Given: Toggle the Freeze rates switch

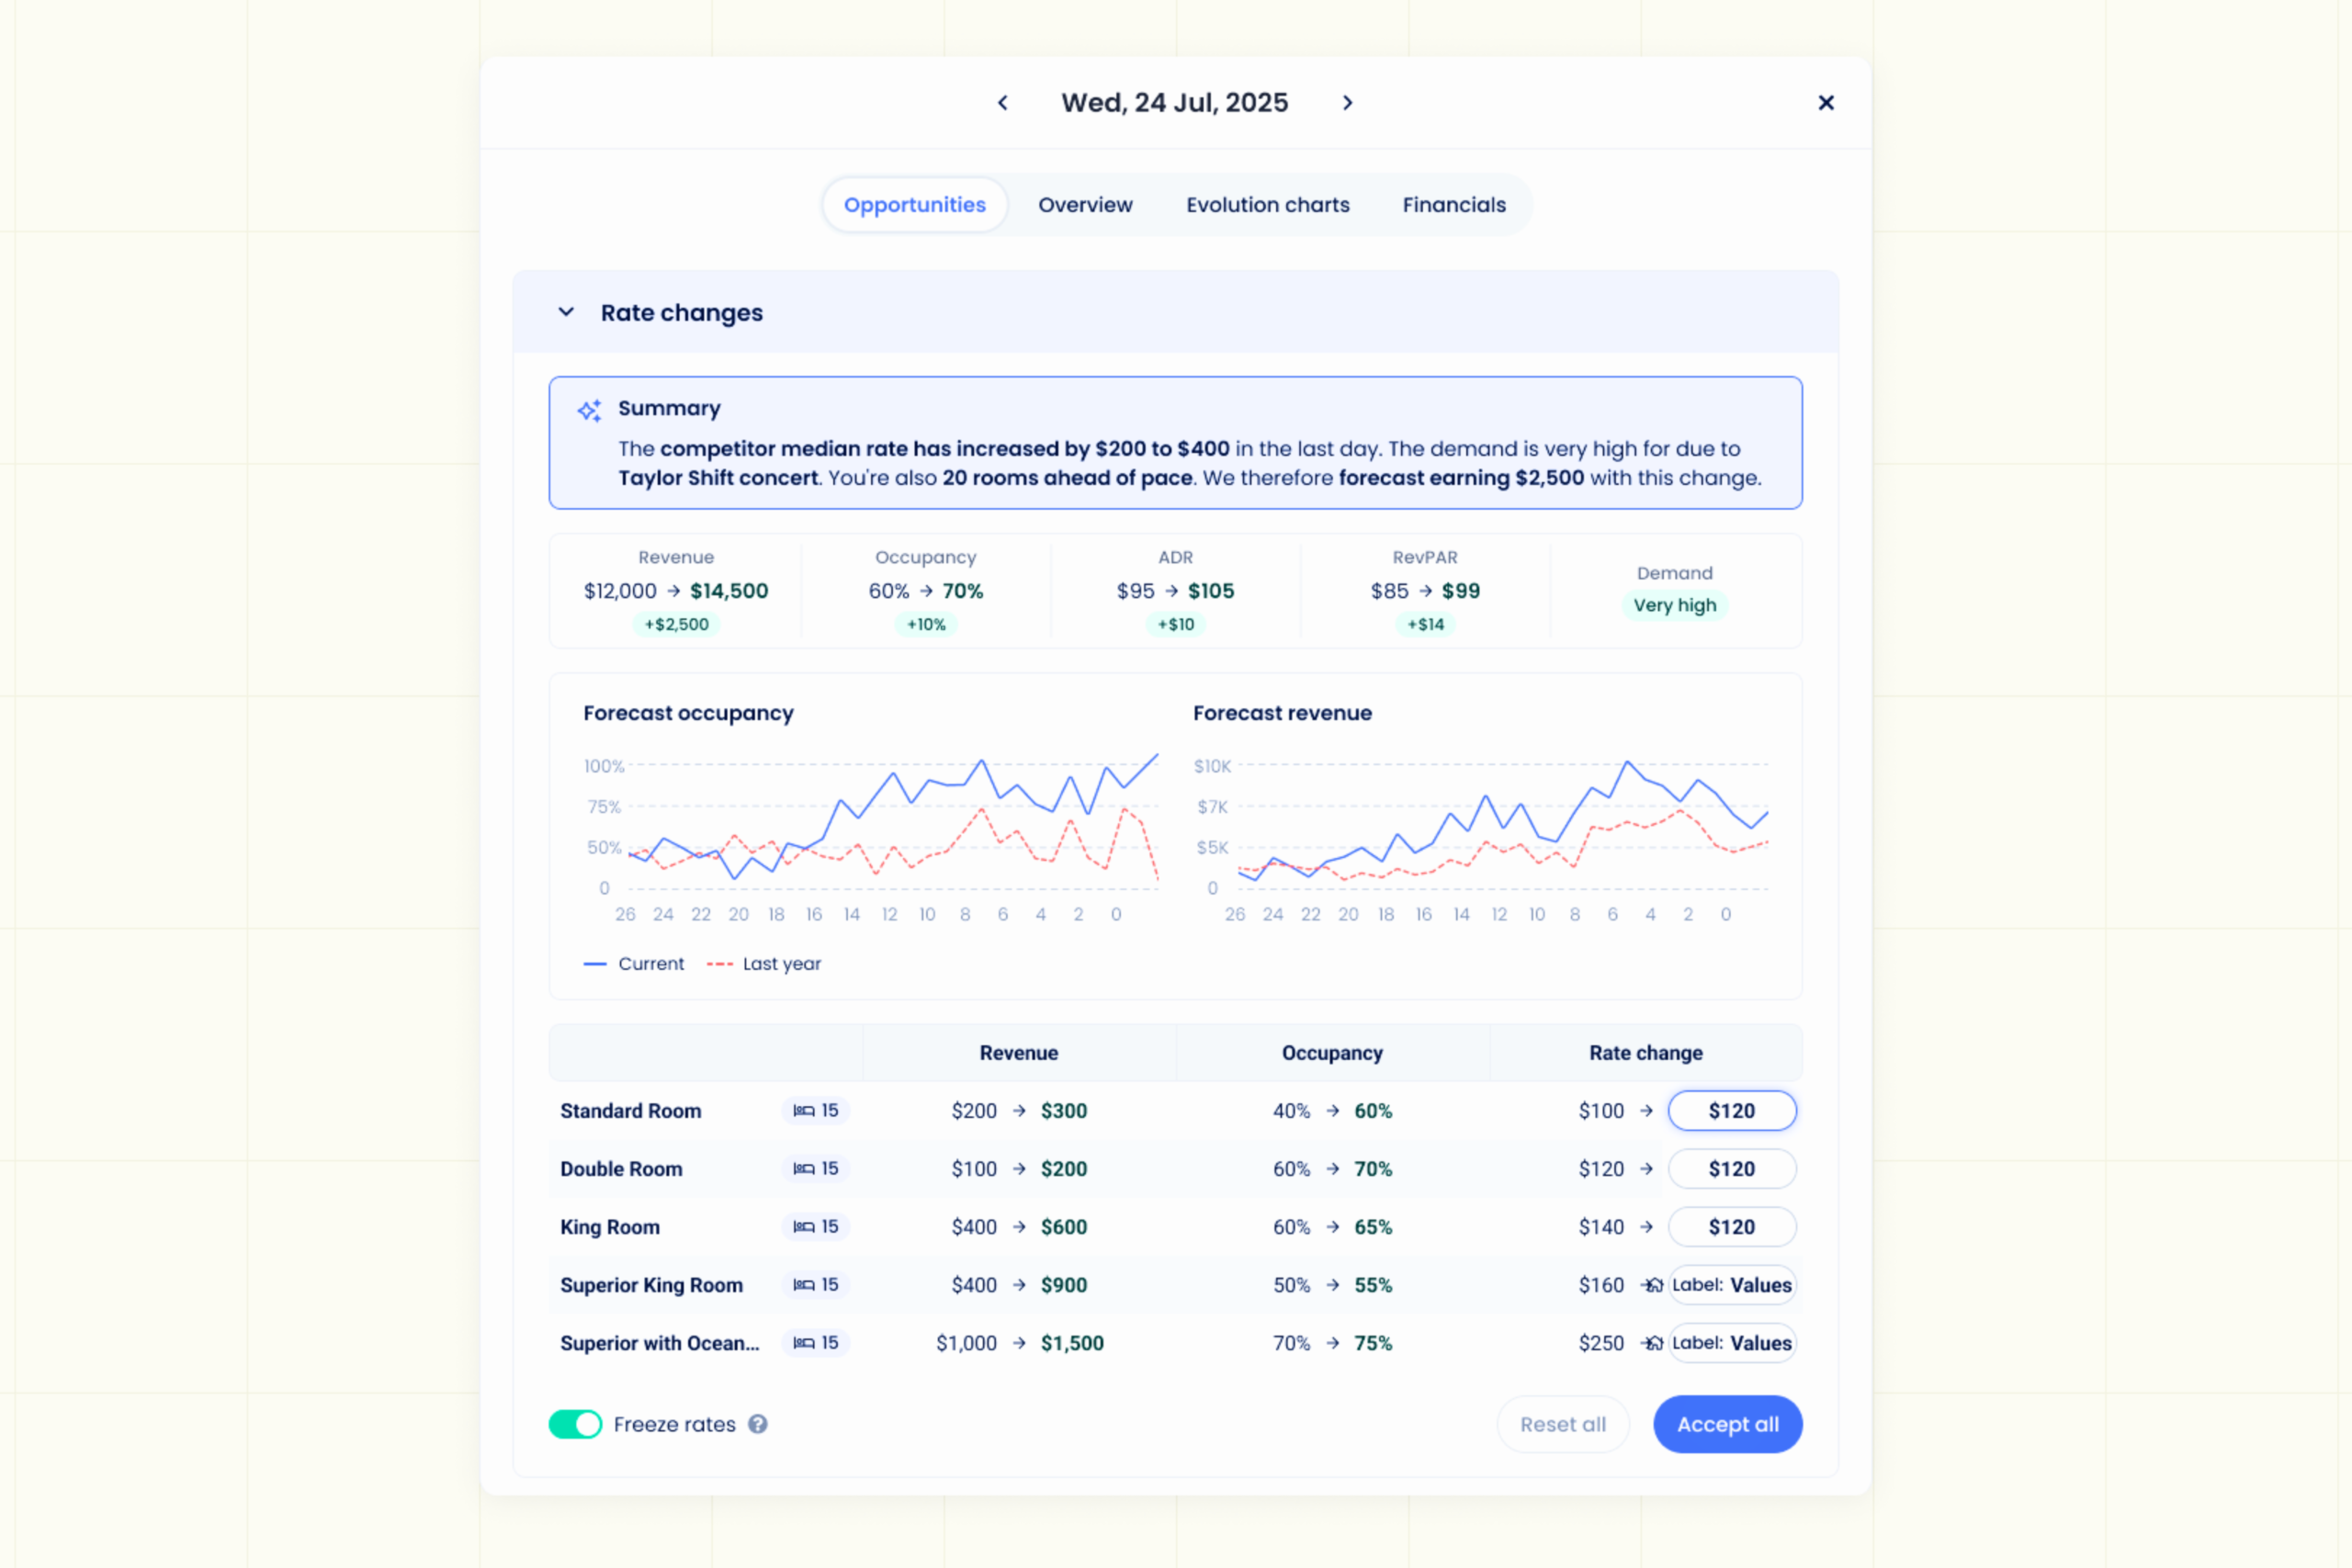Looking at the screenshot, I should pos(575,1424).
